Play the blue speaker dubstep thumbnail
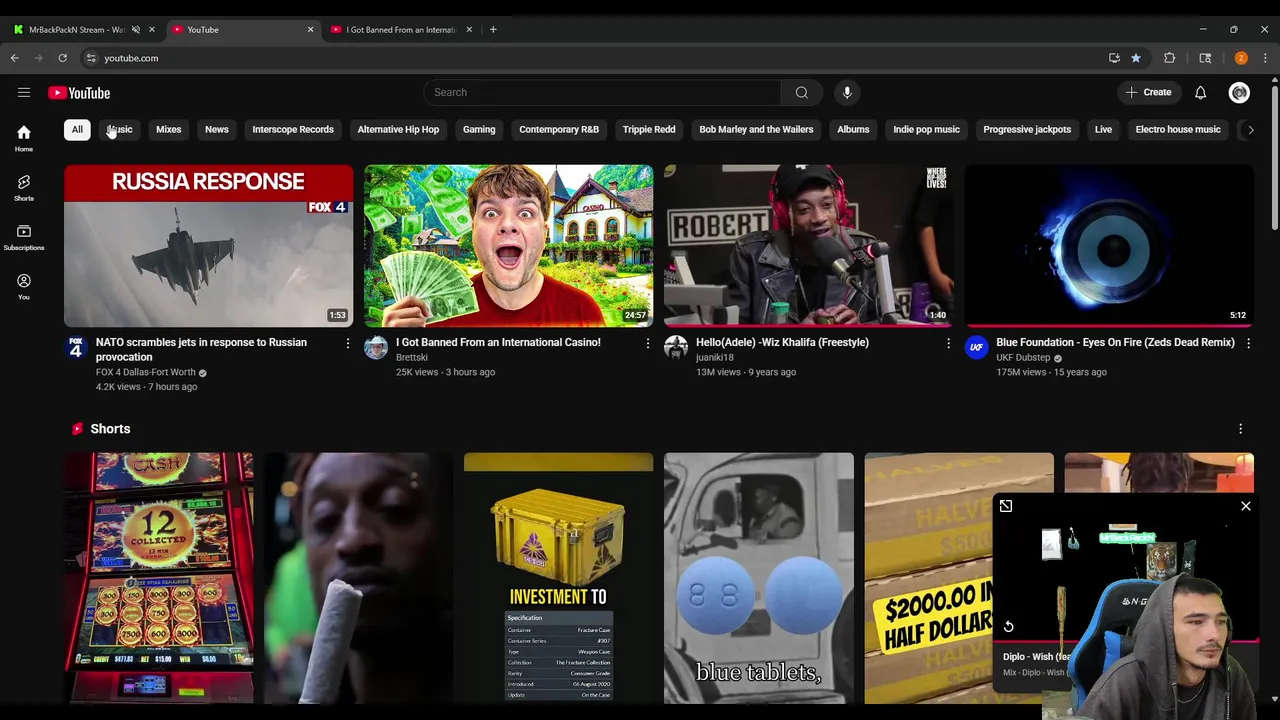The image size is (1280, 720). coord(1108,246)
